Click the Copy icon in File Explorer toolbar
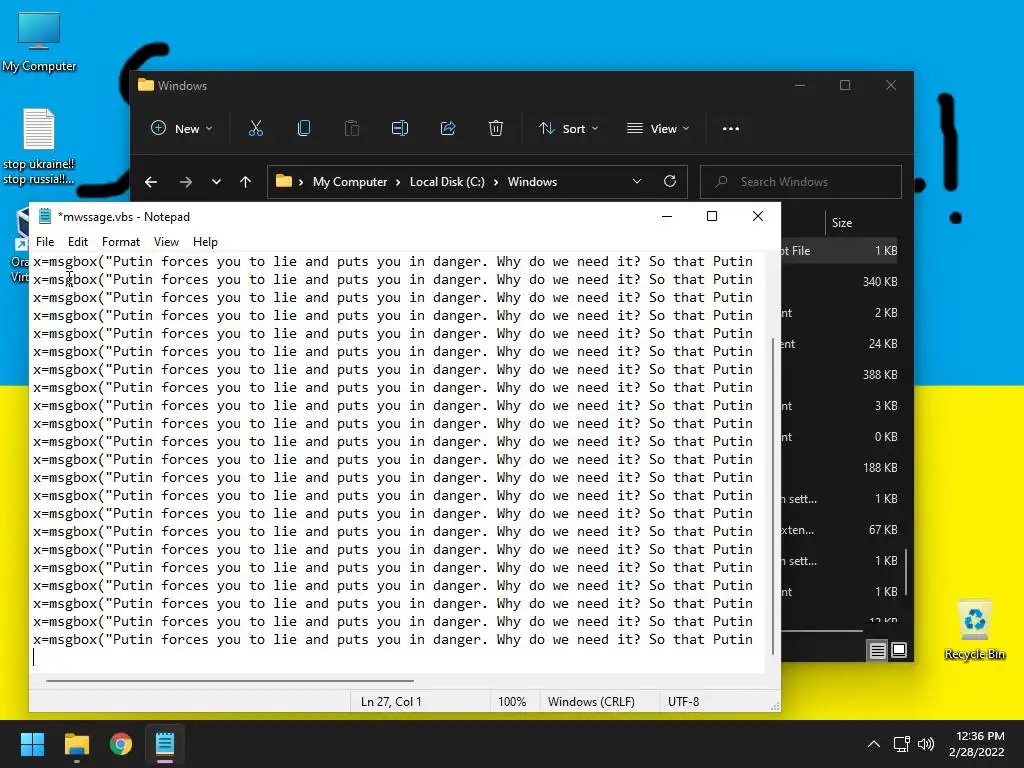Image resolution: width=1024 pixels, height=768 pixels. click(x=304, y=129)
